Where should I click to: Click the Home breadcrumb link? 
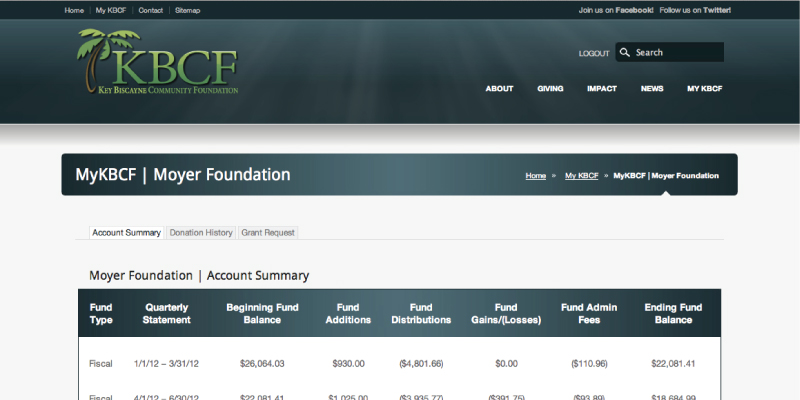536,176
